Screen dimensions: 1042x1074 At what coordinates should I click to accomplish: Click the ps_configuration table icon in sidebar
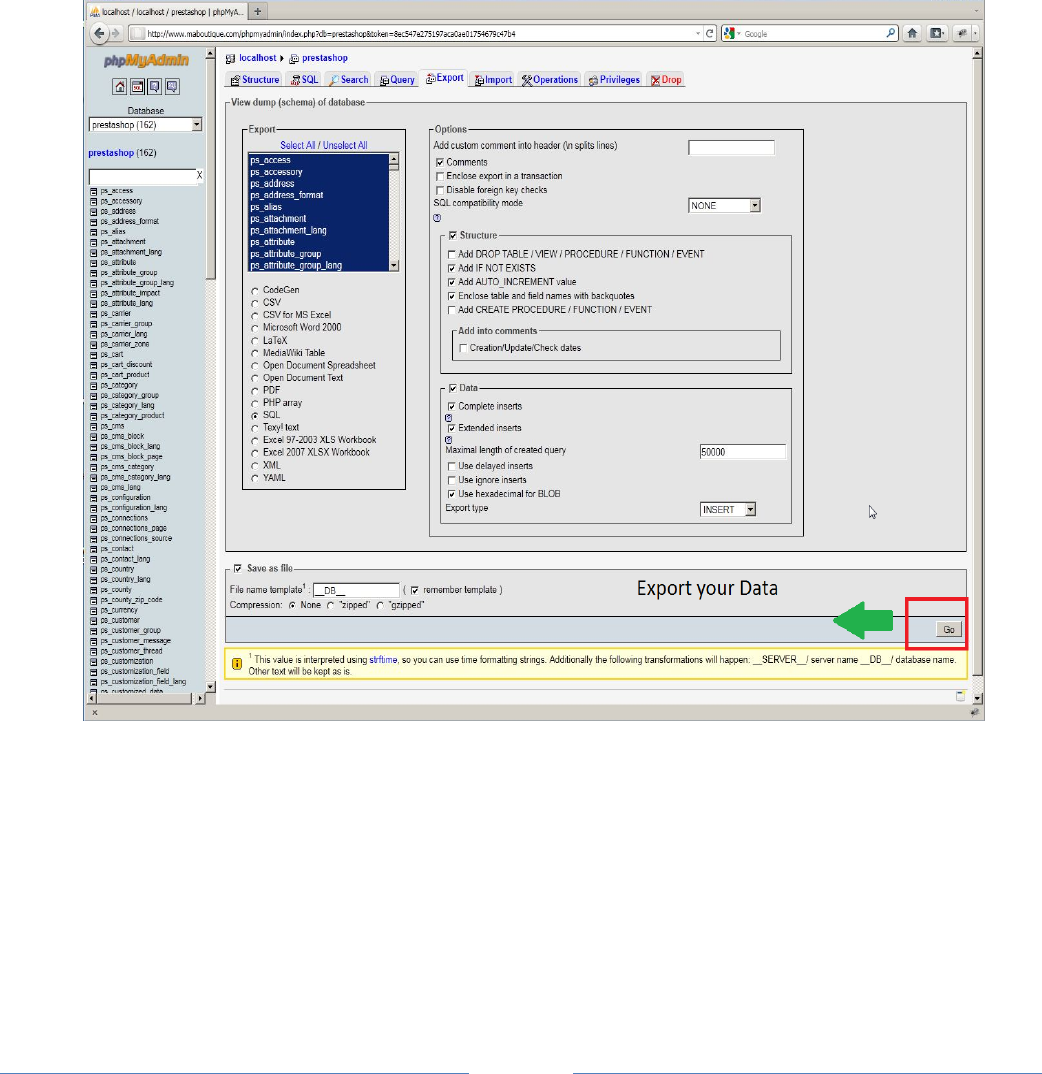(x=94, y=498)
